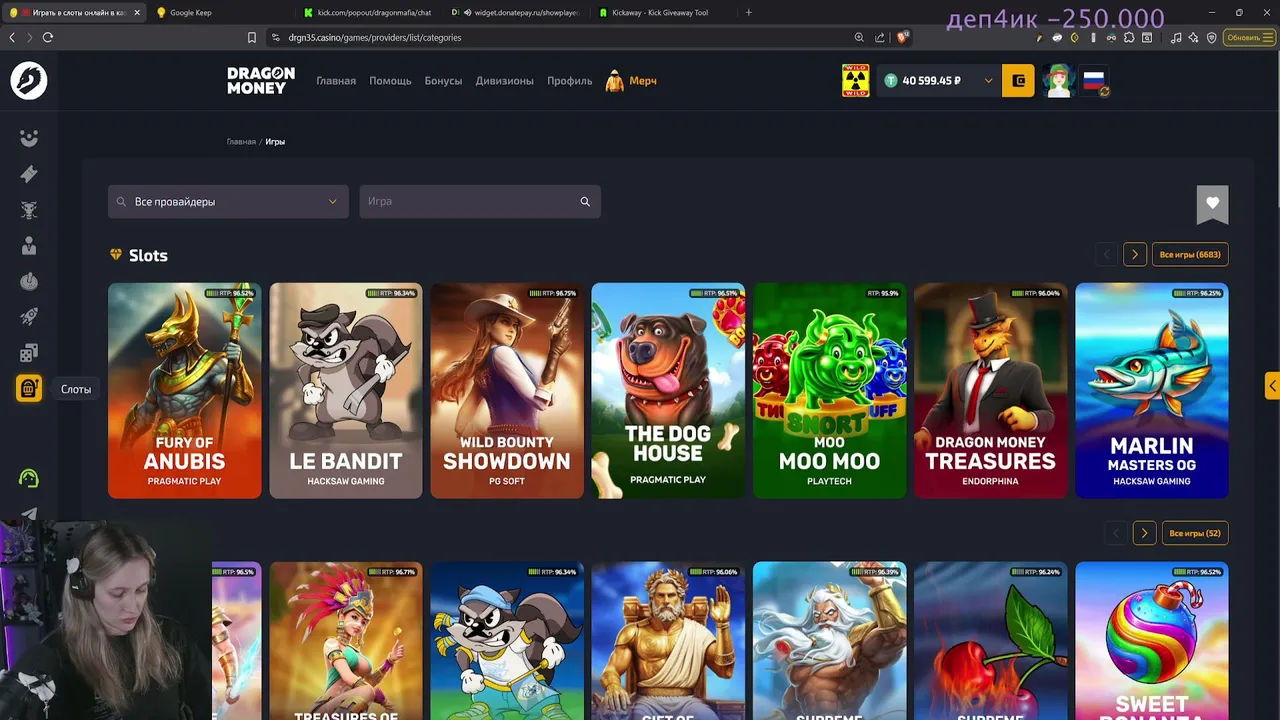This screenshot has width=1280, height=720.
Task: Open the Бонусы navigation item
Action: click(443, 81)
